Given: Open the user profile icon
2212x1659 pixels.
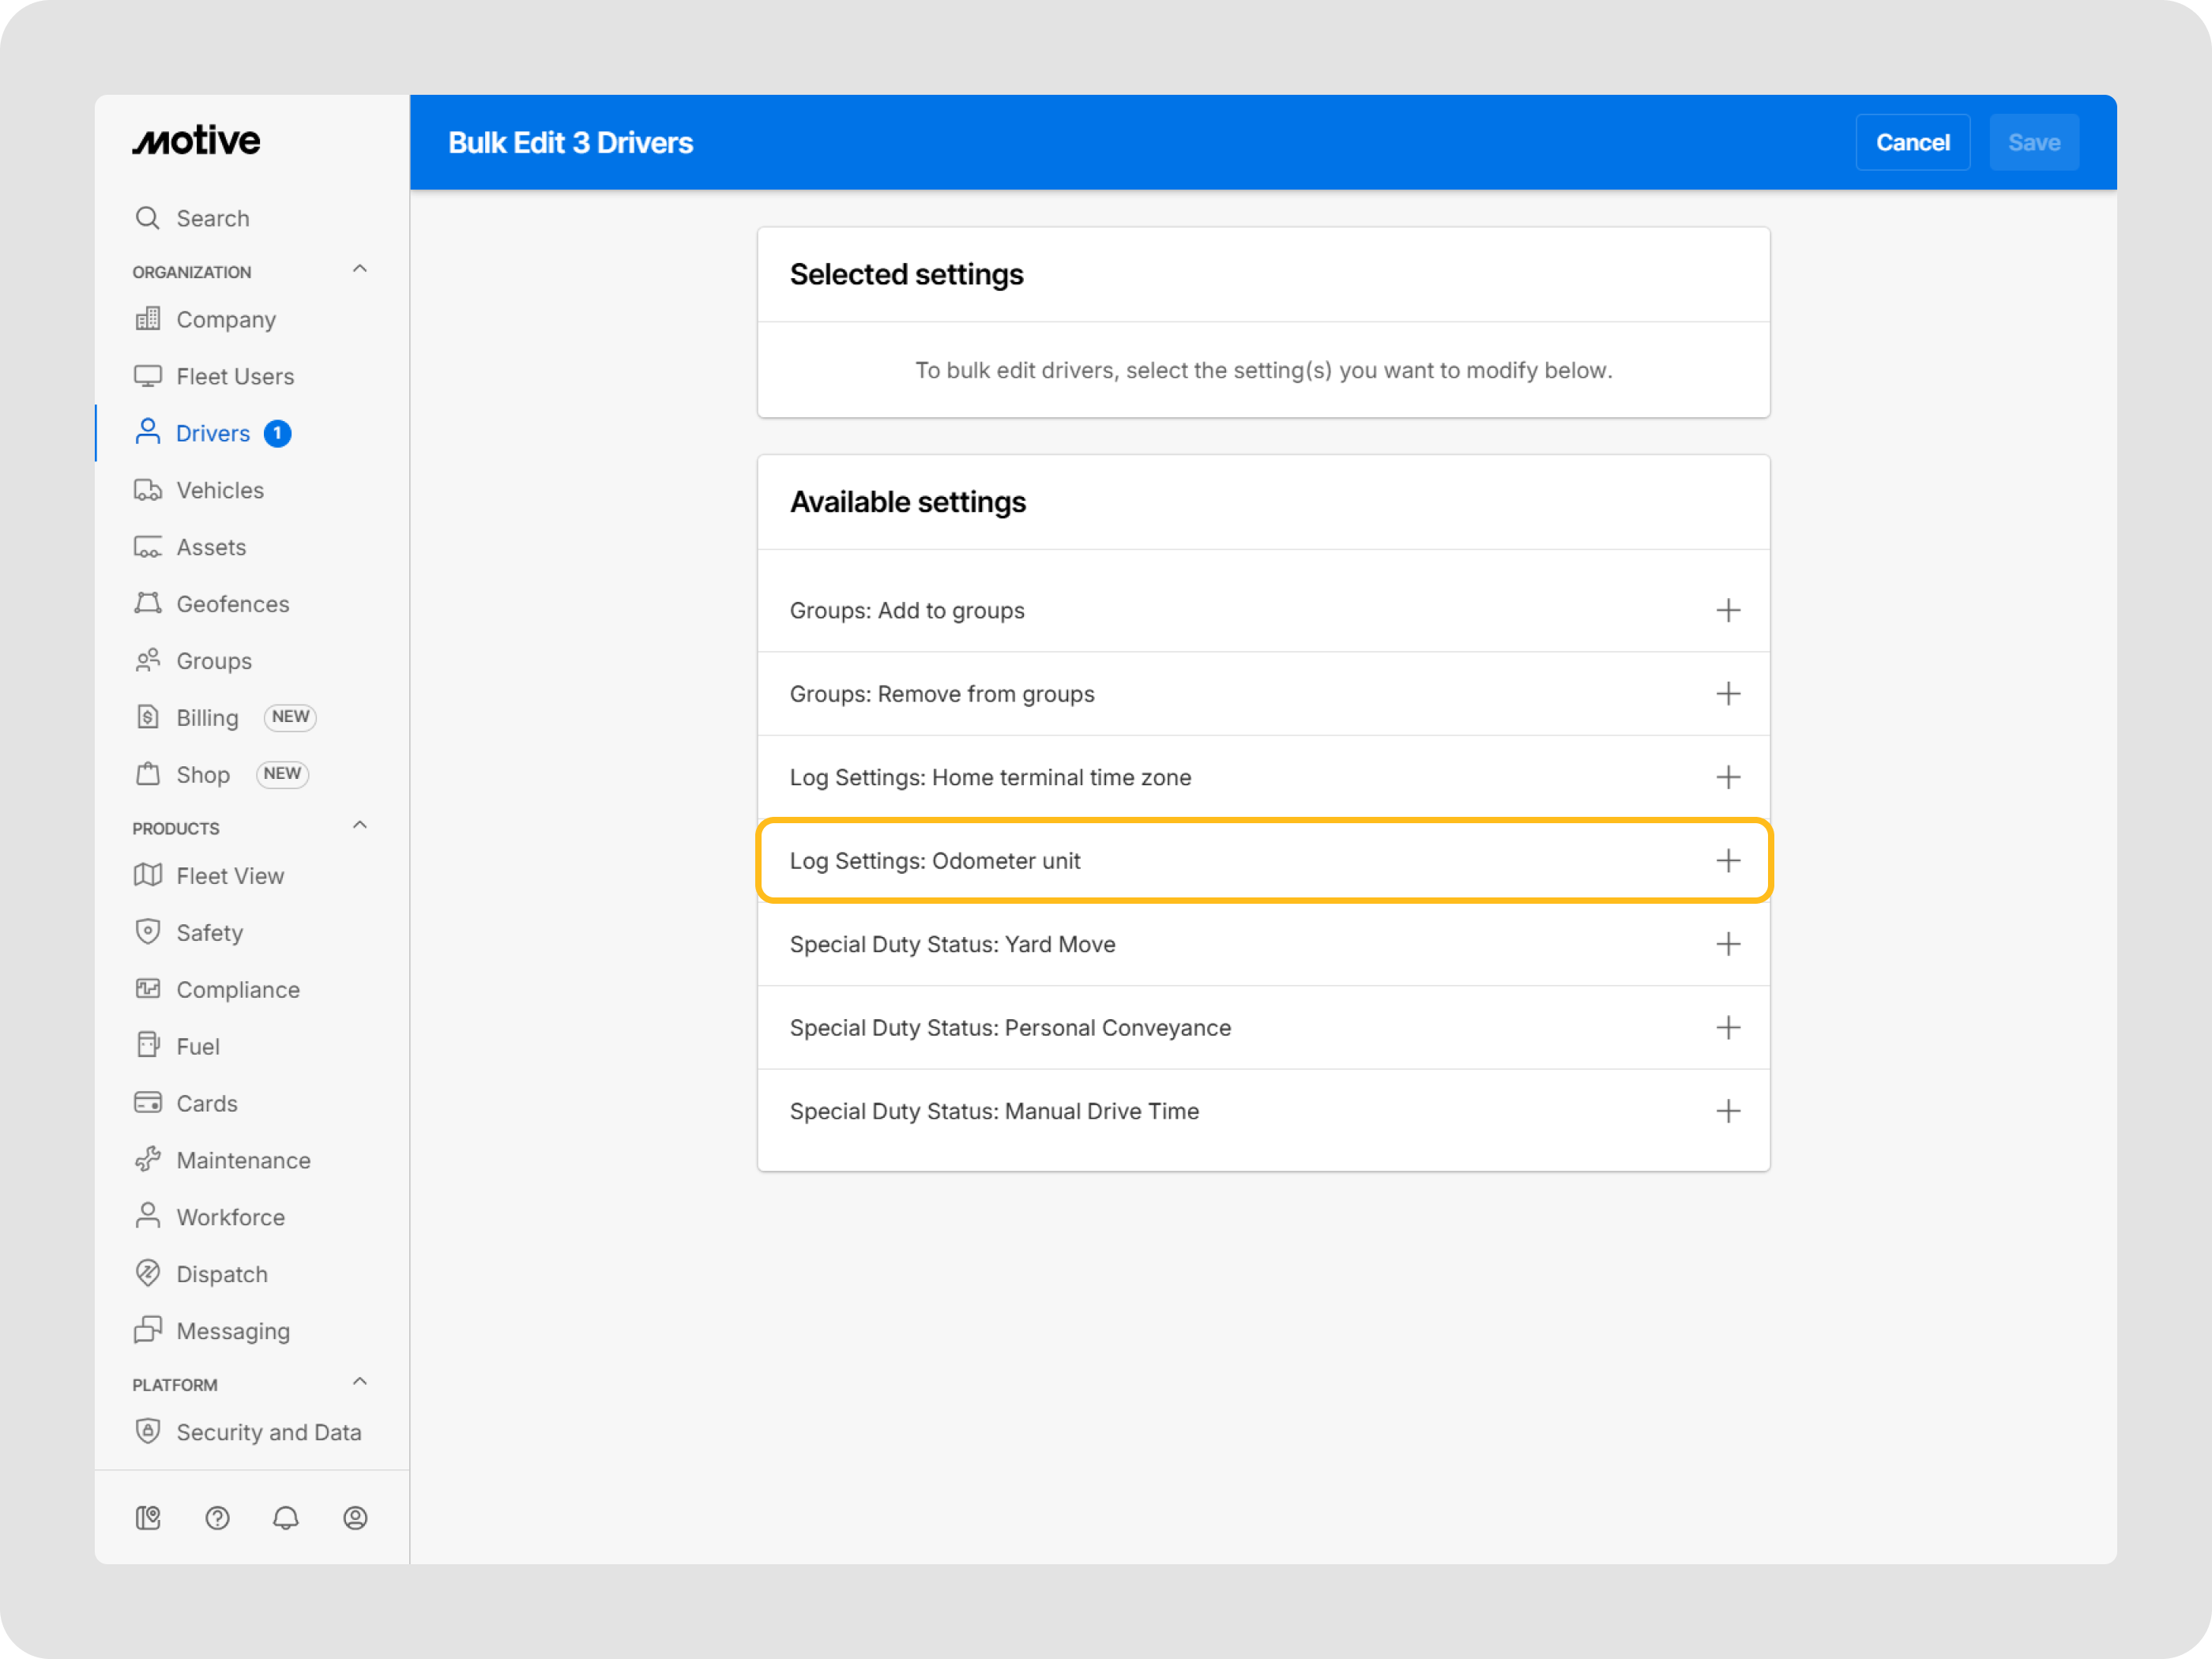Looking at the screenshot, I should pos(355,1518).
